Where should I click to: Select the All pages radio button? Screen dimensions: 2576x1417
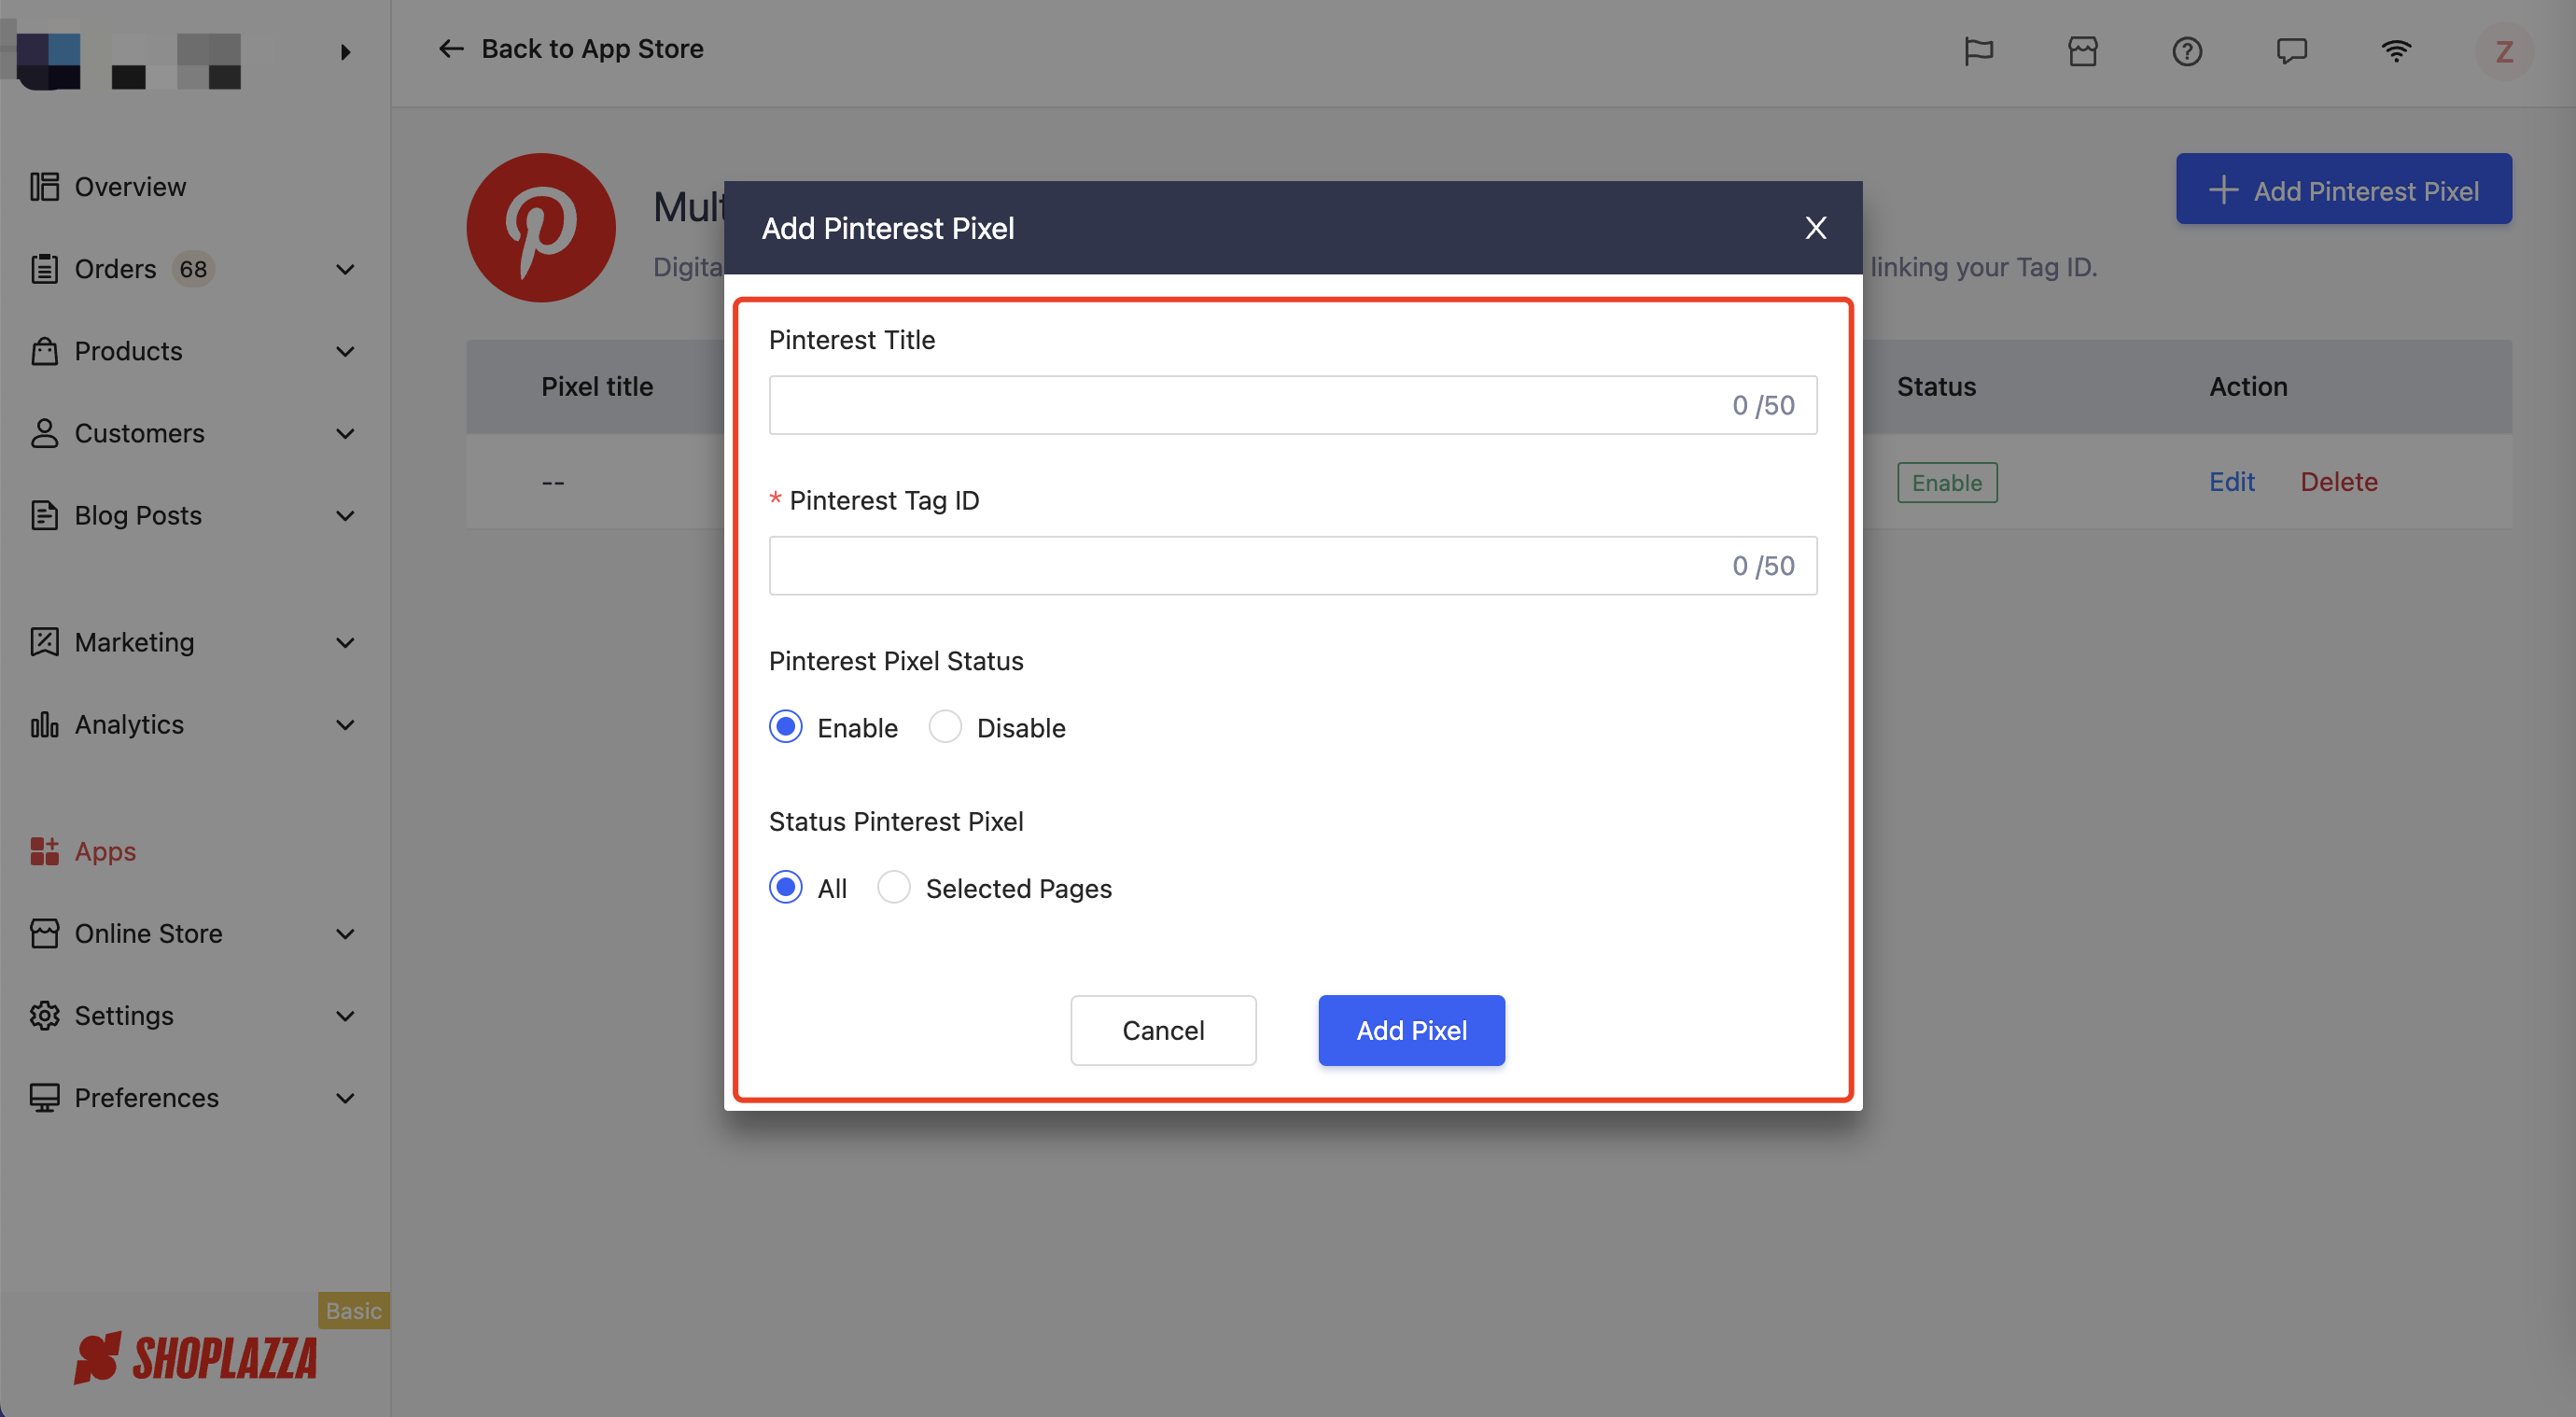(x=786, y=887)
